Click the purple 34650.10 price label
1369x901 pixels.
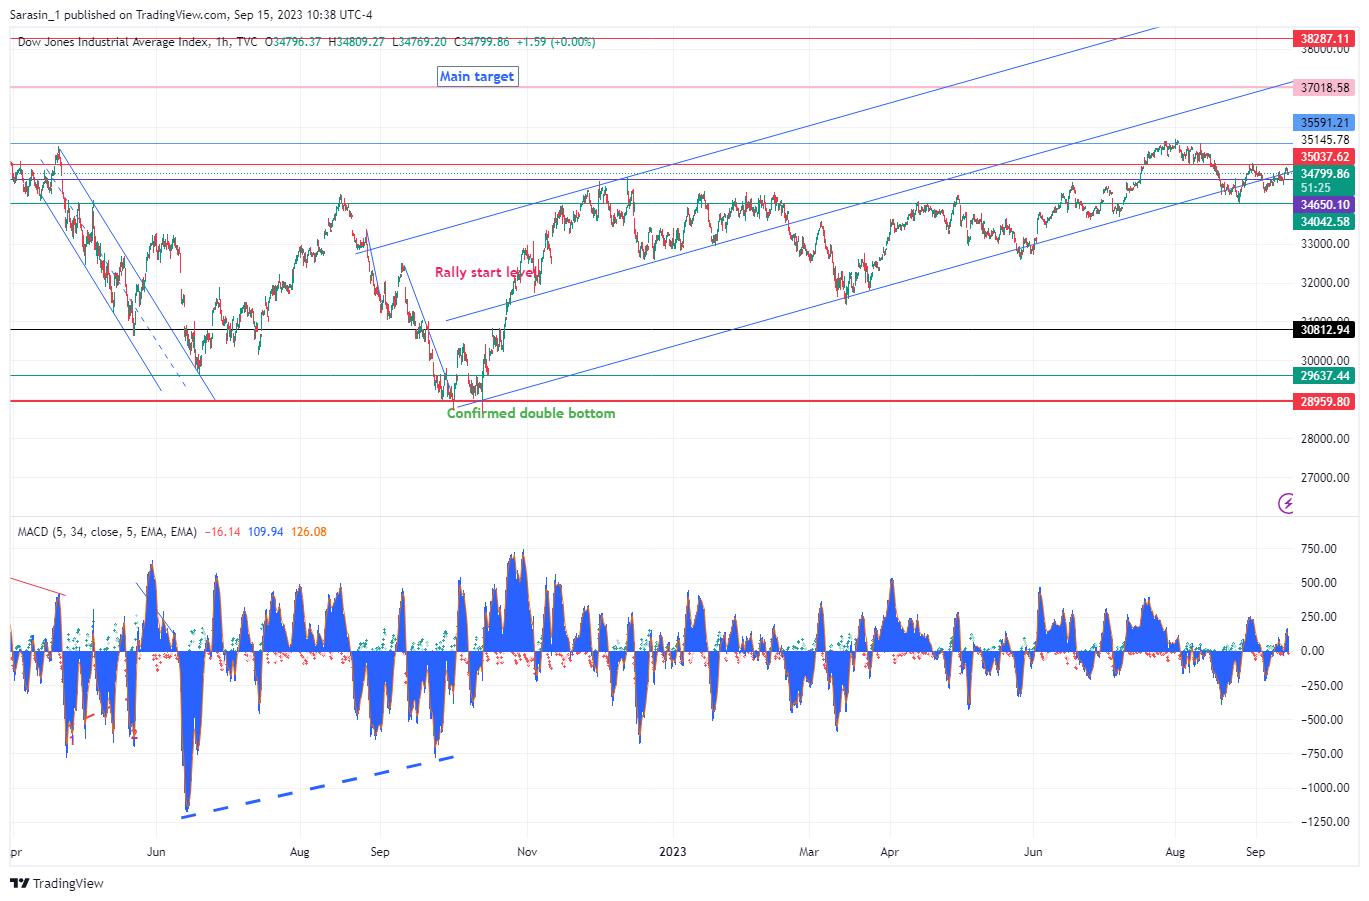(1324, 205)
